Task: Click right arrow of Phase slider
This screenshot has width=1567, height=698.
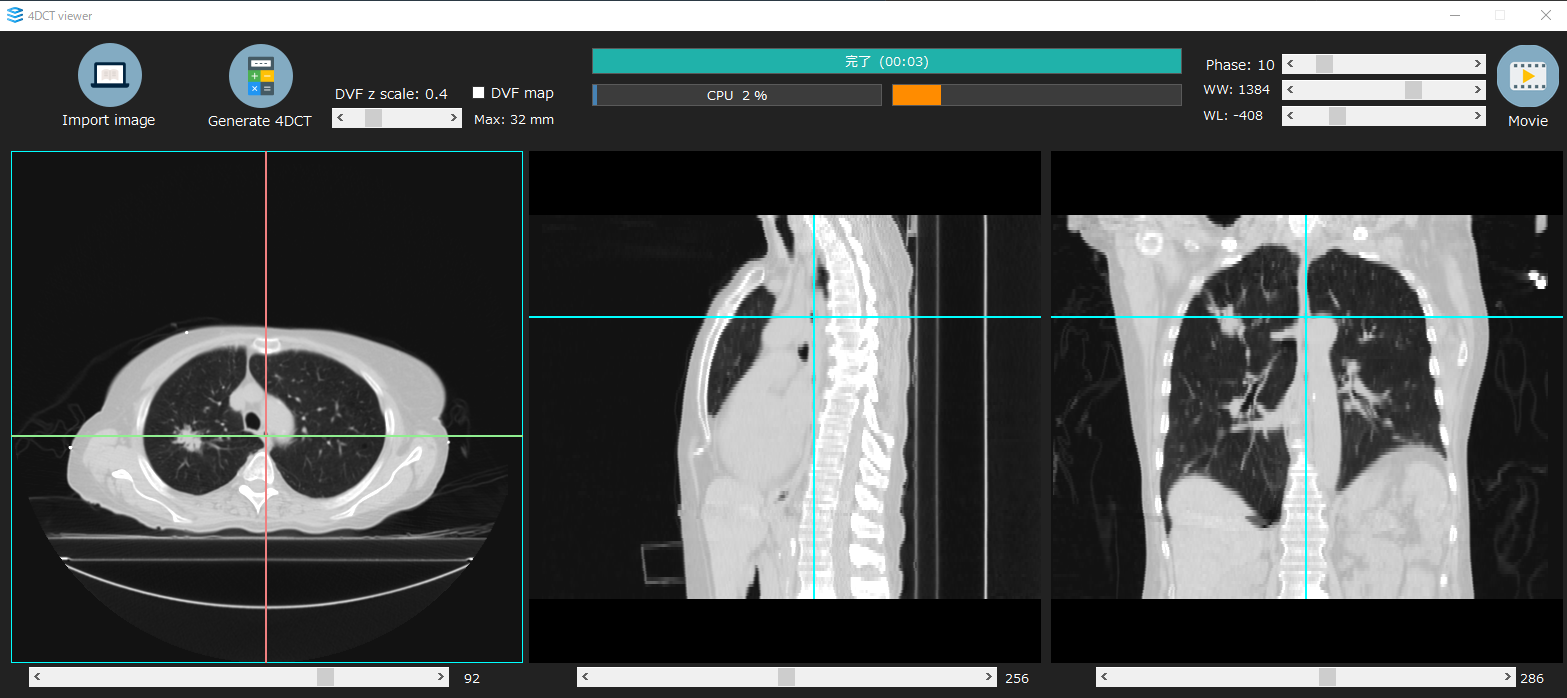Action: (1478, 64)
